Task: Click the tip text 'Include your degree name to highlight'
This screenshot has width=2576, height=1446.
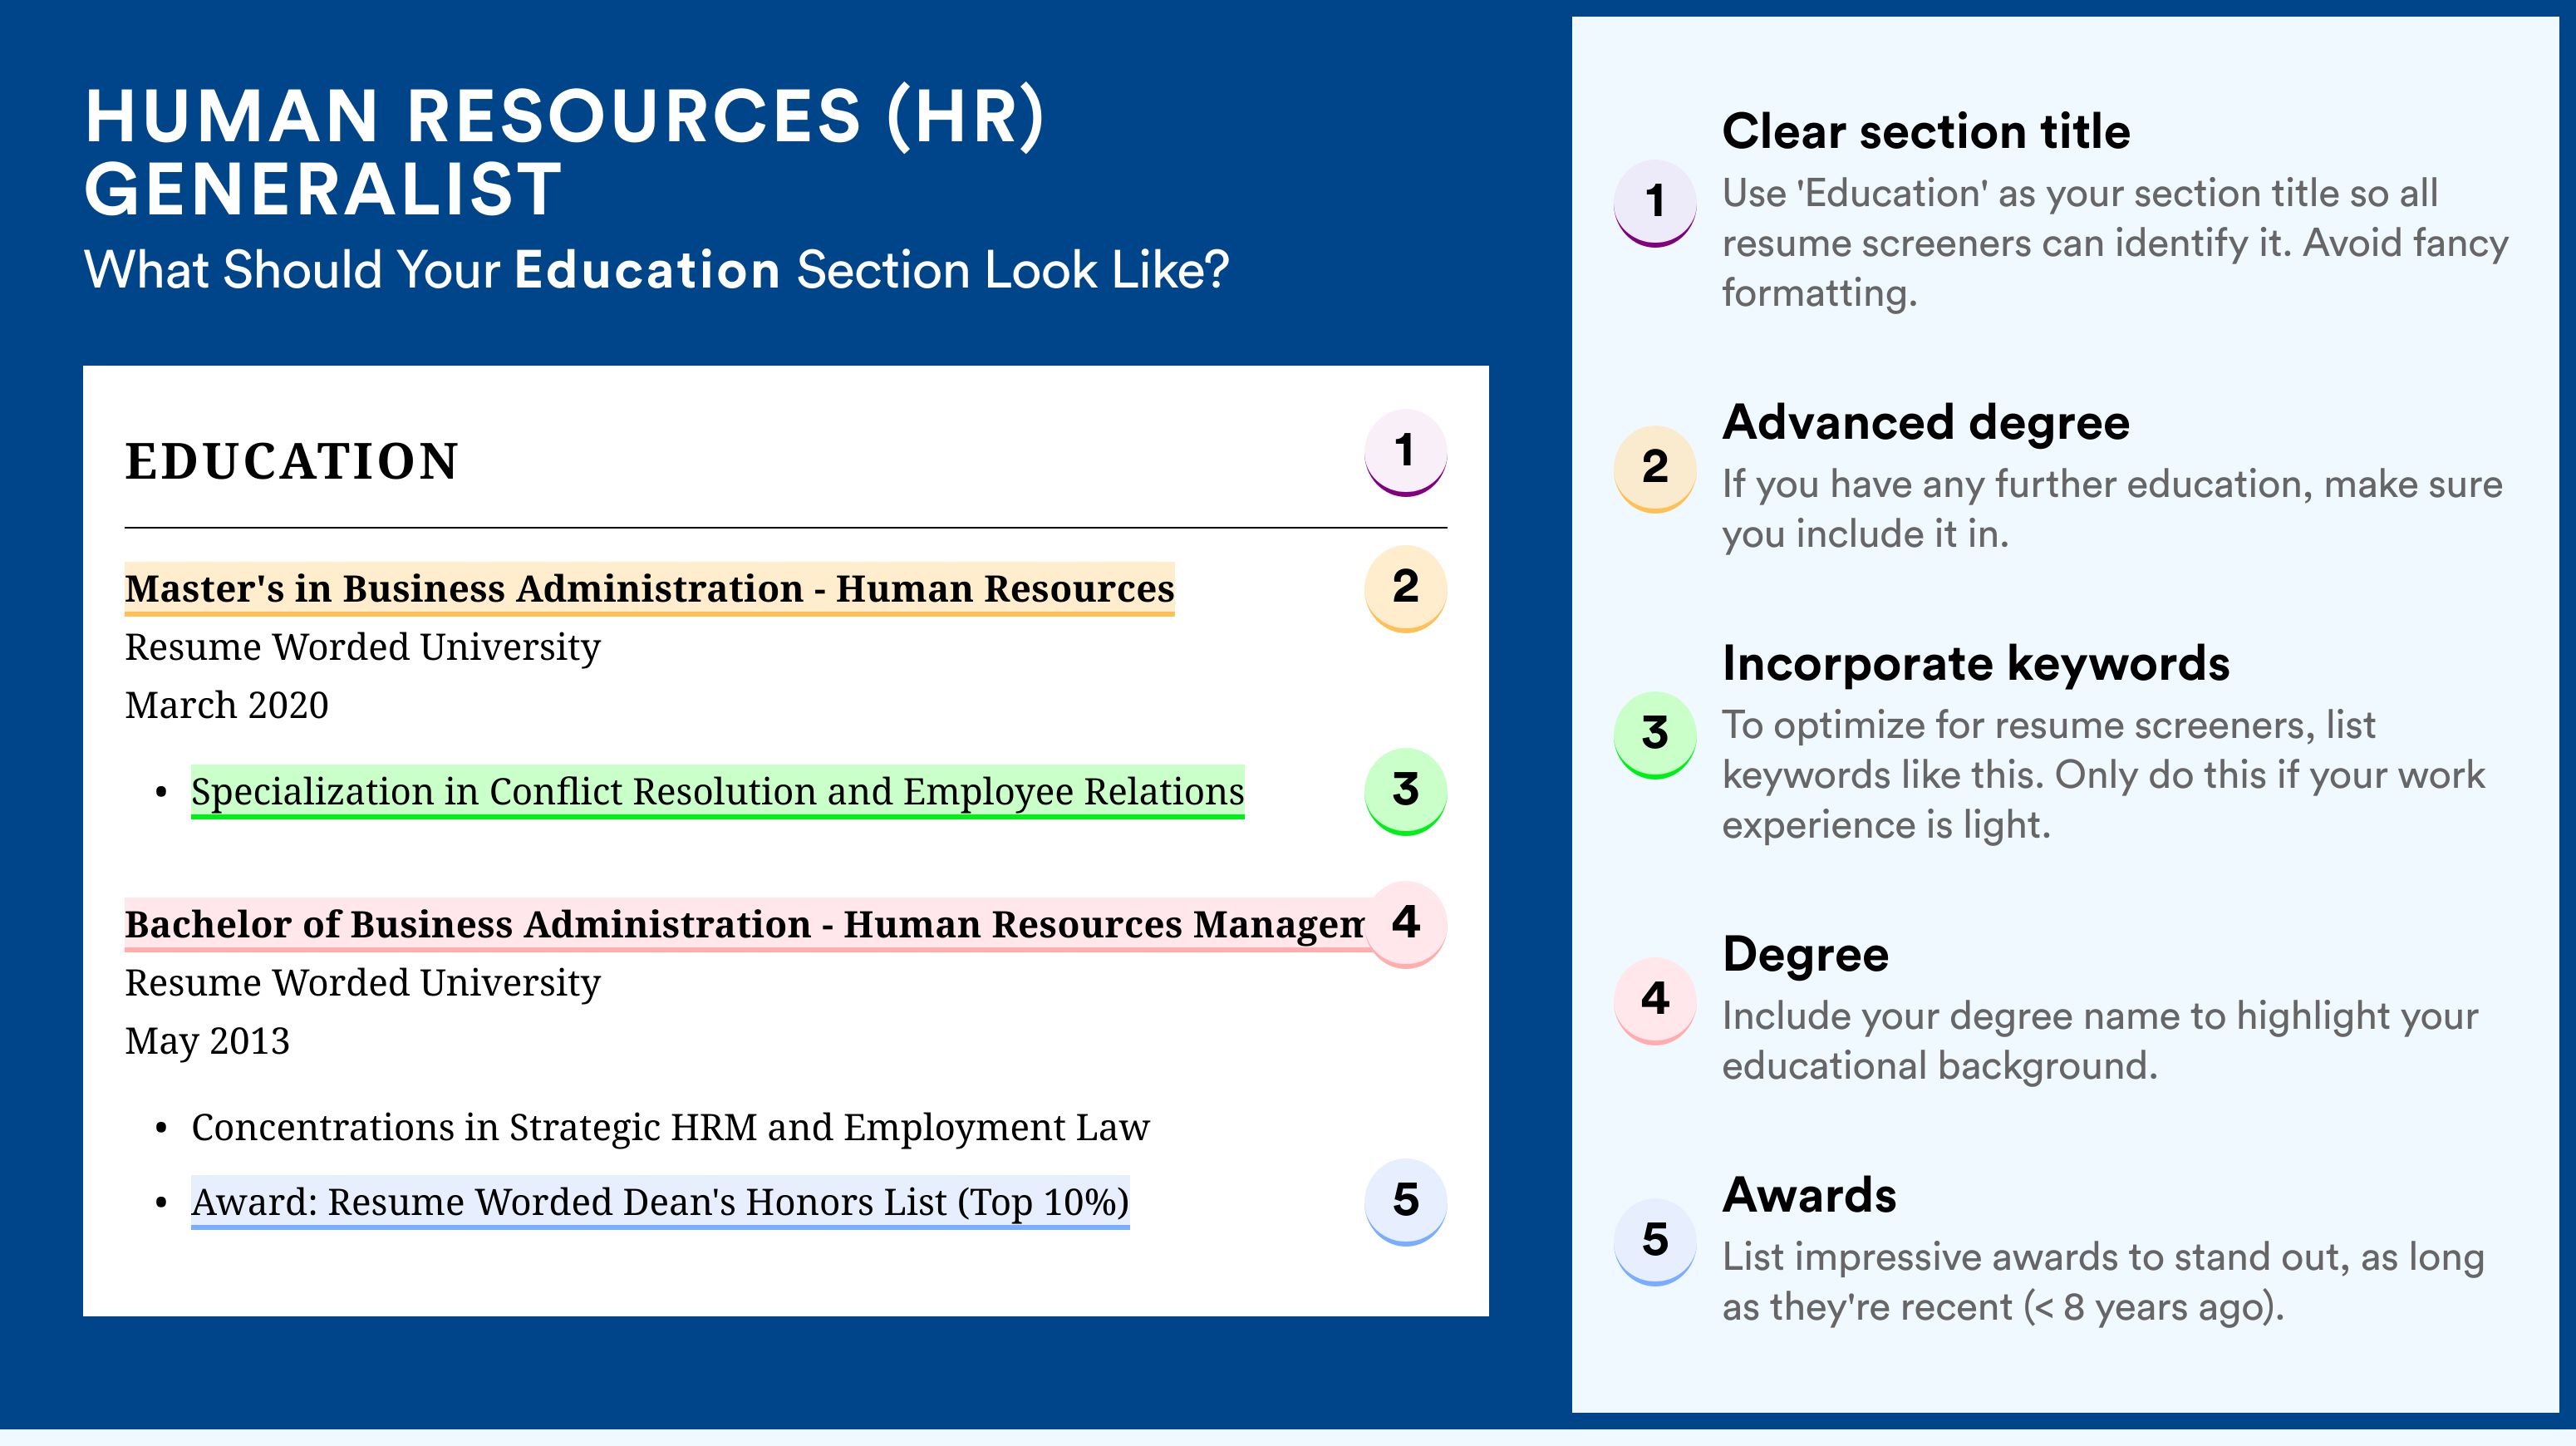Action: pyautogui.click(x=2100, y=1041)
